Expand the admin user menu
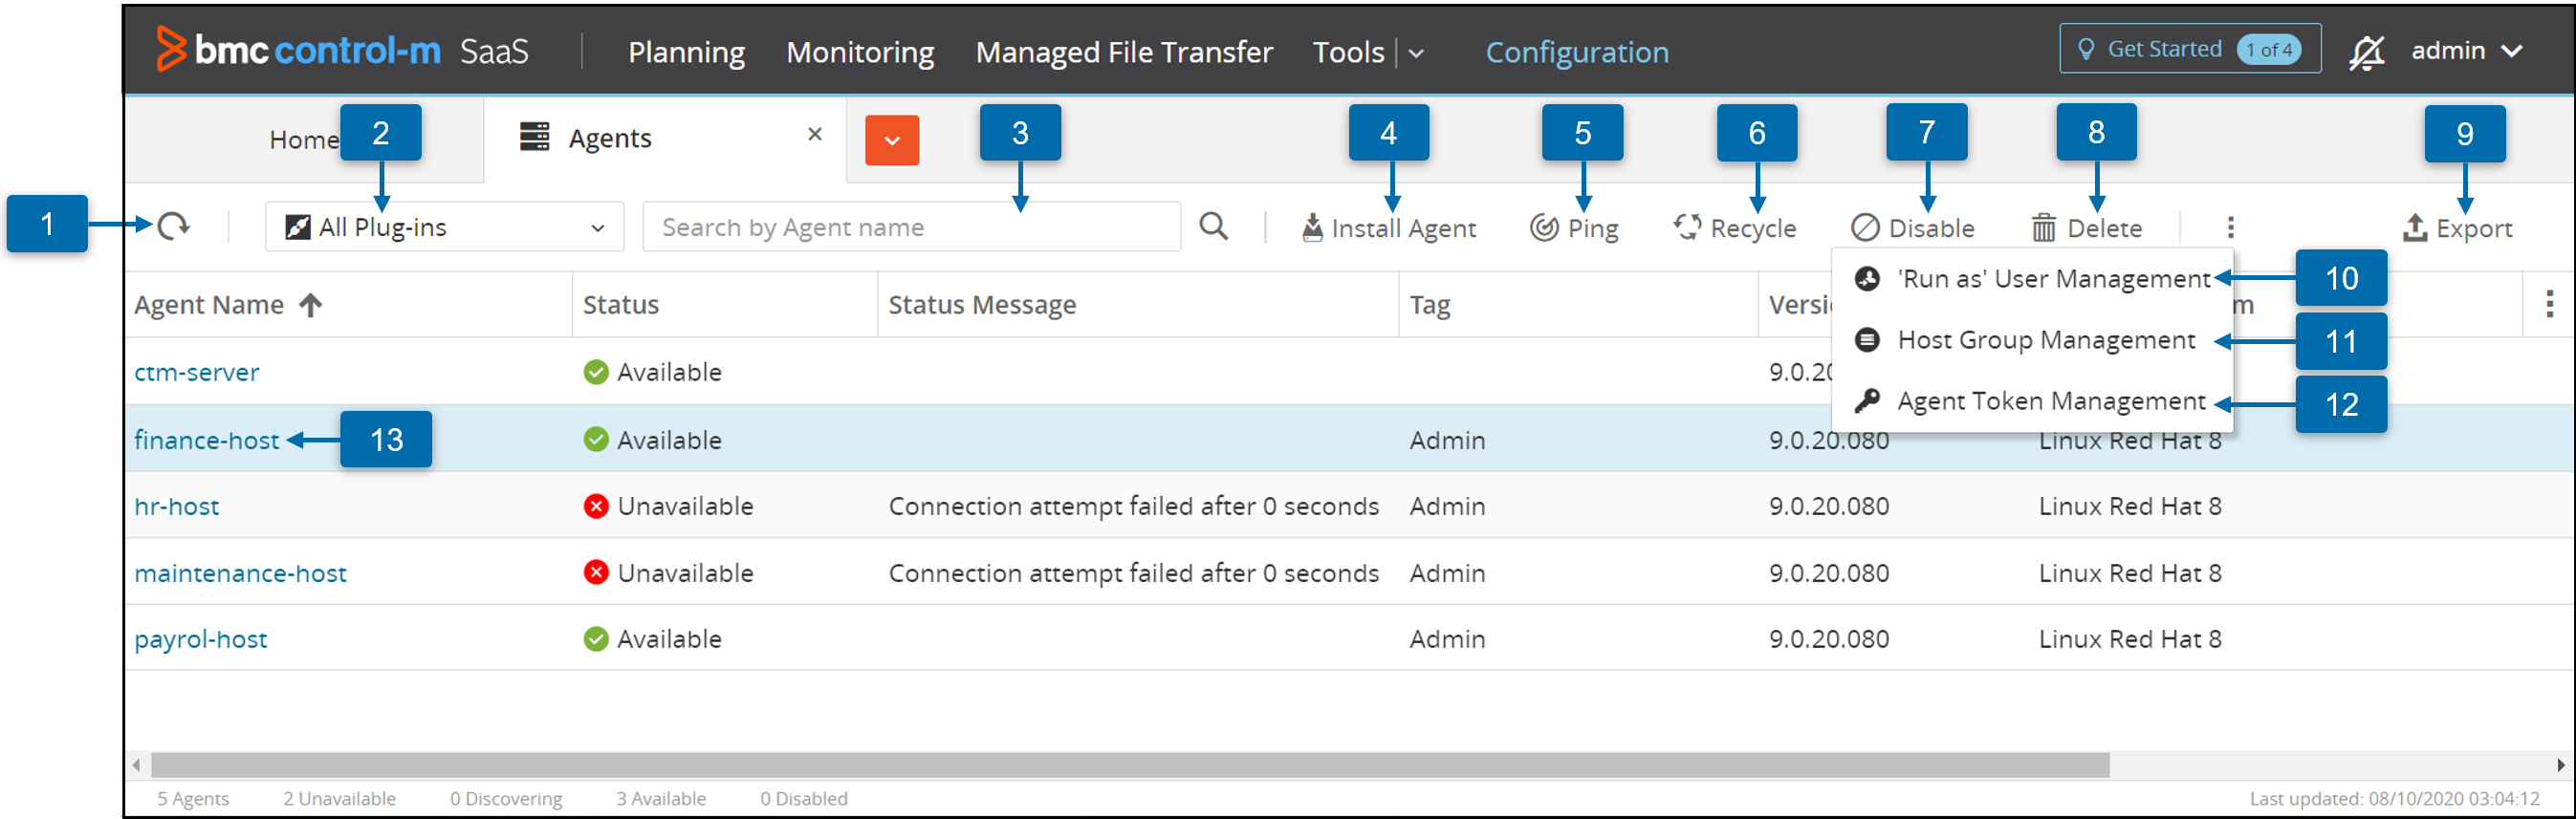This screenshot has width=2576, height=819. pyautogui.click(x=2466, y=51)
